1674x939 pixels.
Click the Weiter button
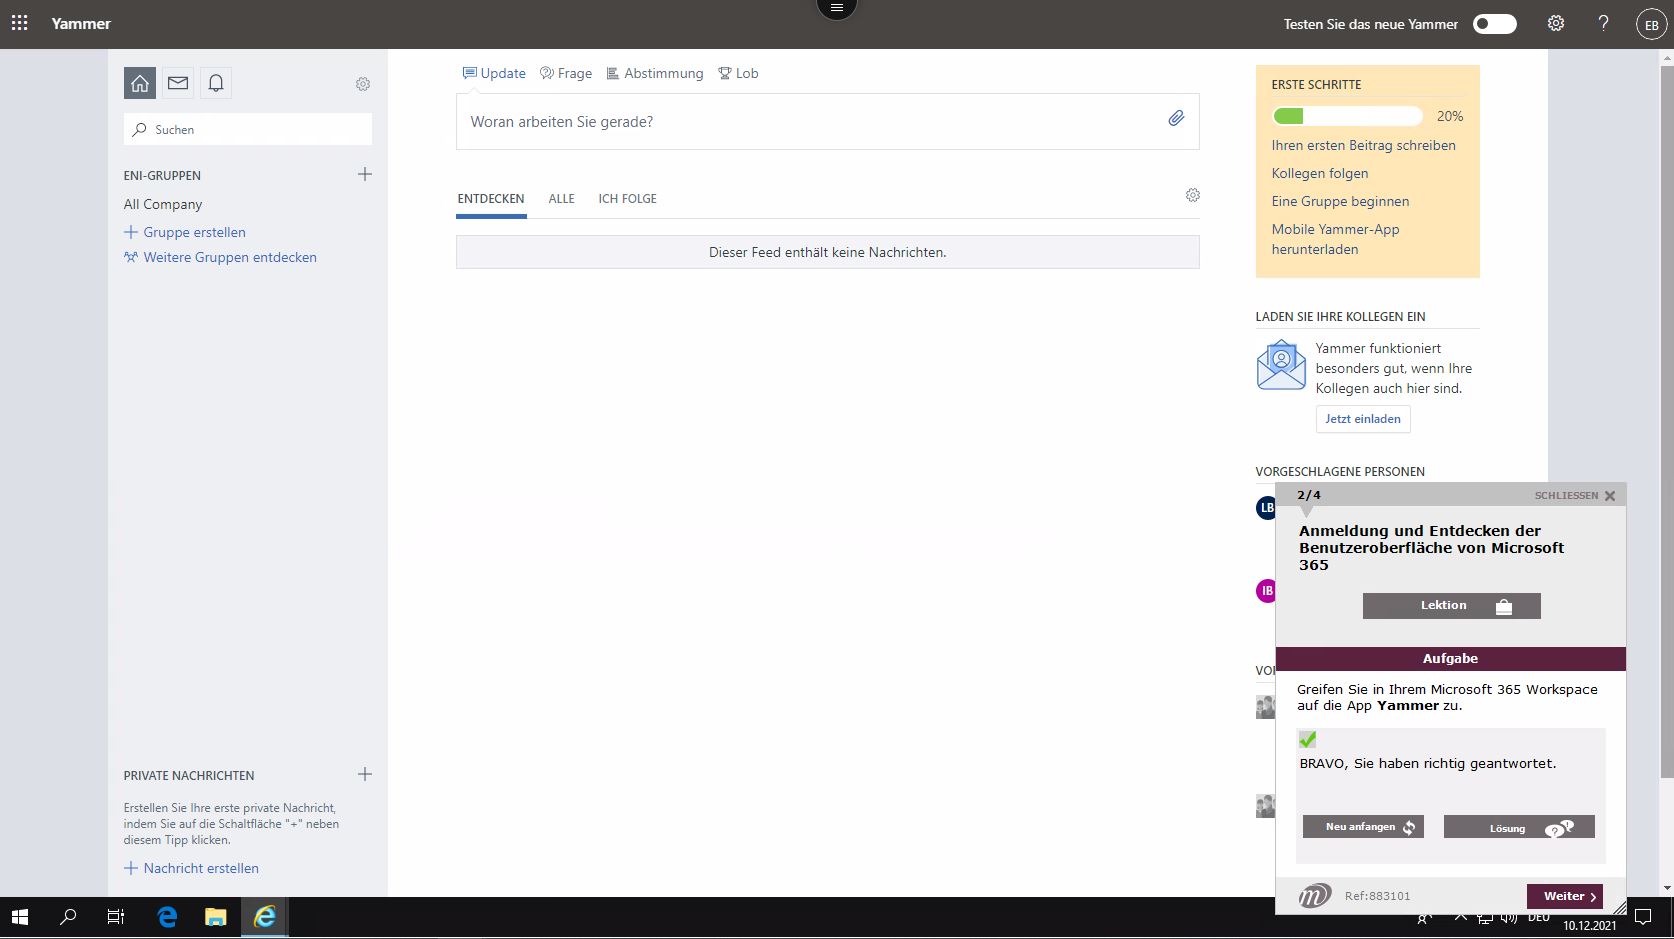tap(1564, 896)
